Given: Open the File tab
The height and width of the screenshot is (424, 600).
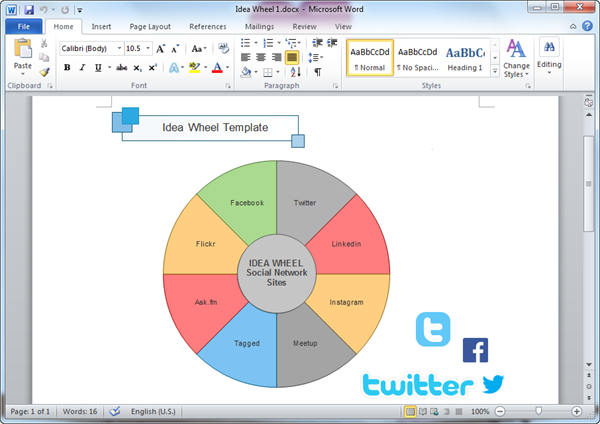Looking at the screenshot, I should (24, 26).
